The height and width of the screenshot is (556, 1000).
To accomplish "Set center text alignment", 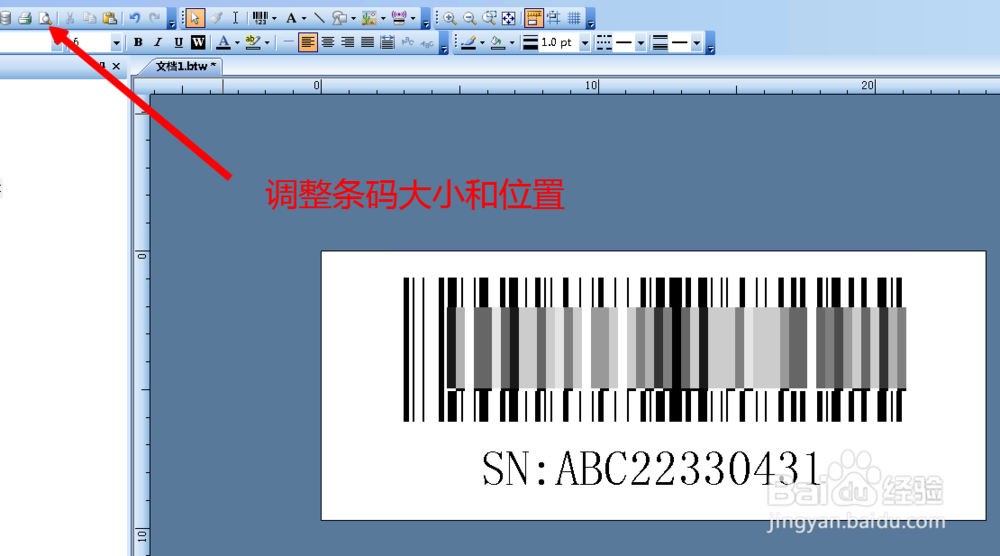I will coord(328,43).
